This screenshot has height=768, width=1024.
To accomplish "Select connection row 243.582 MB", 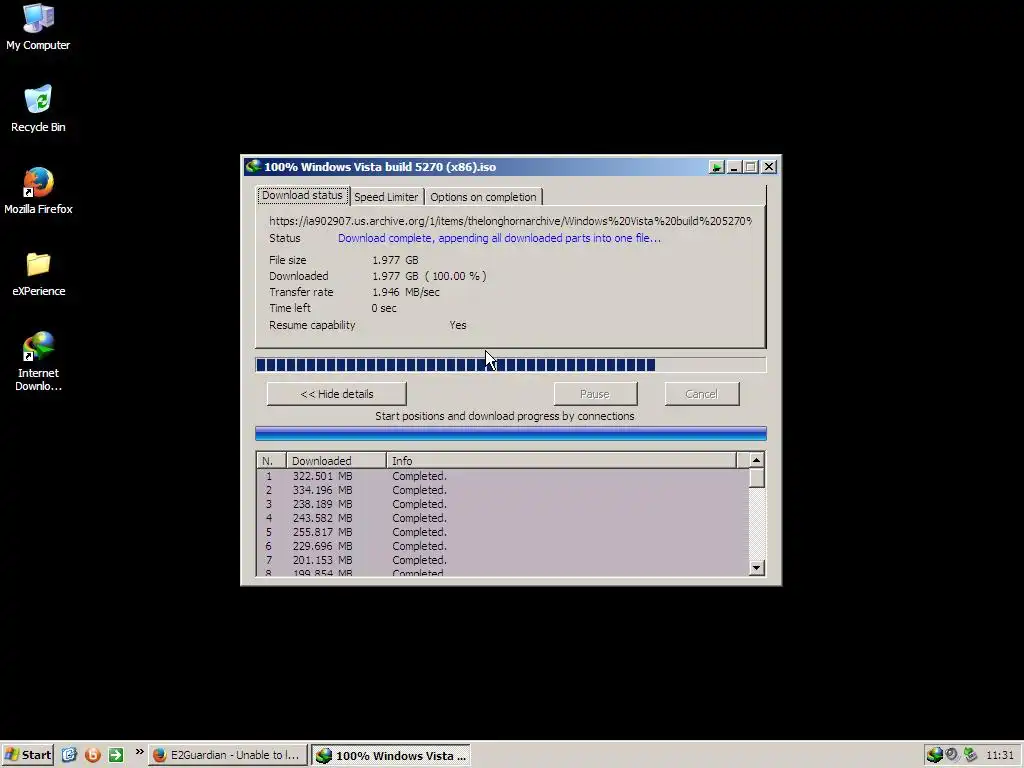I will tap(503, 518).
